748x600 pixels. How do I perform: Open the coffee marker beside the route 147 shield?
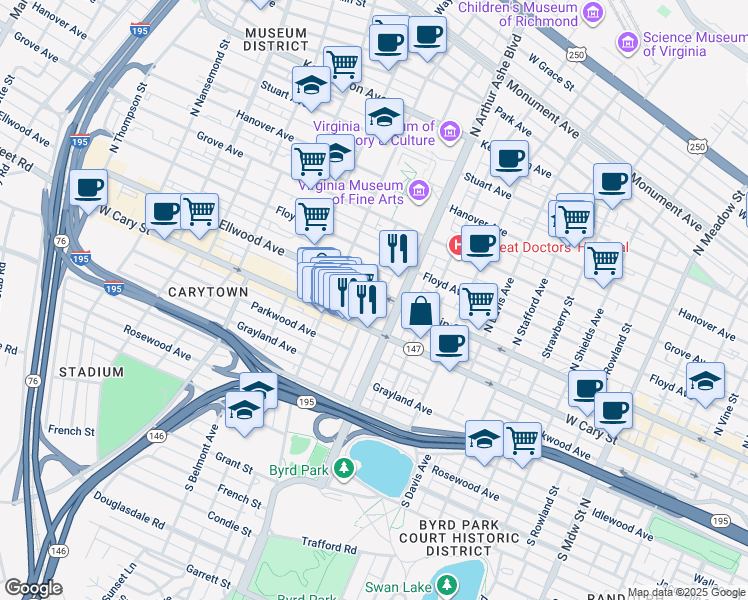[x=449, y=346]
